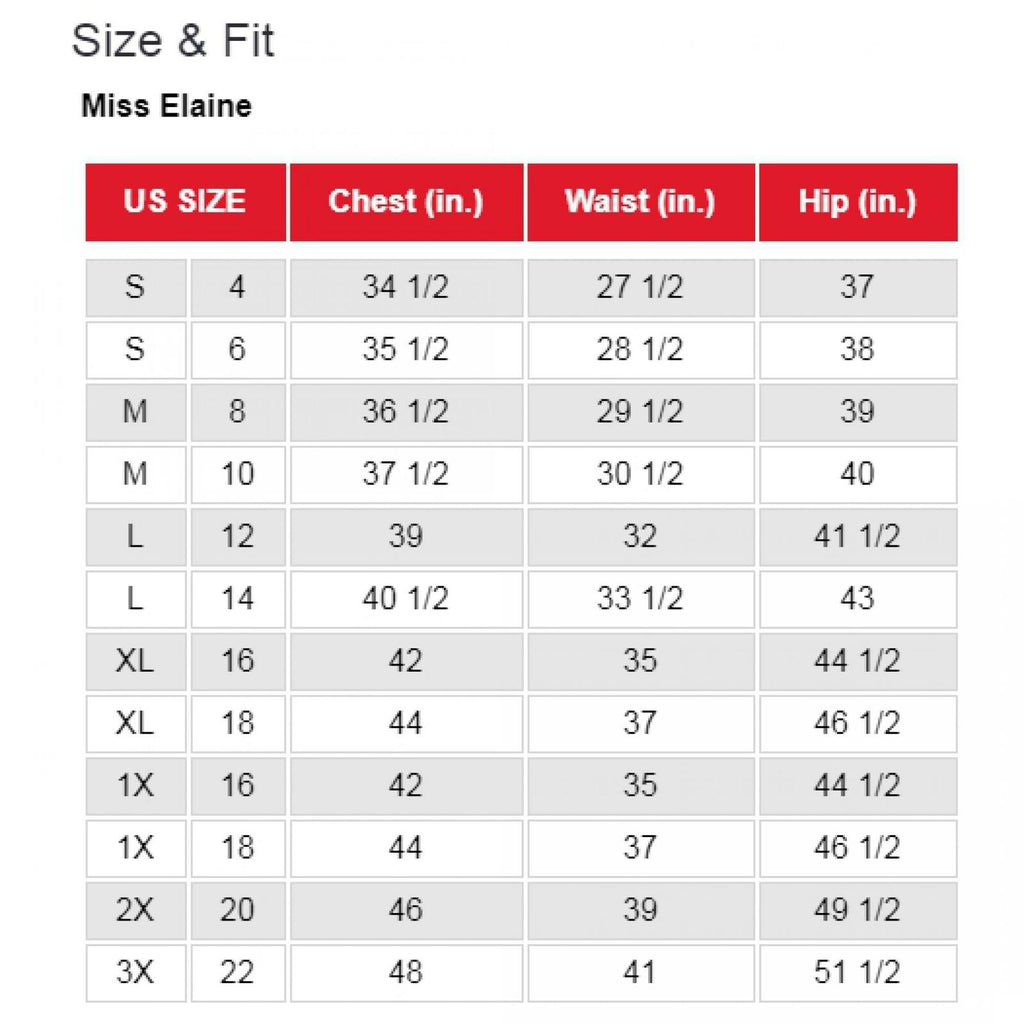Click the 48 chest measurement cell
Screen dimensions: 1024x1024
406,972
